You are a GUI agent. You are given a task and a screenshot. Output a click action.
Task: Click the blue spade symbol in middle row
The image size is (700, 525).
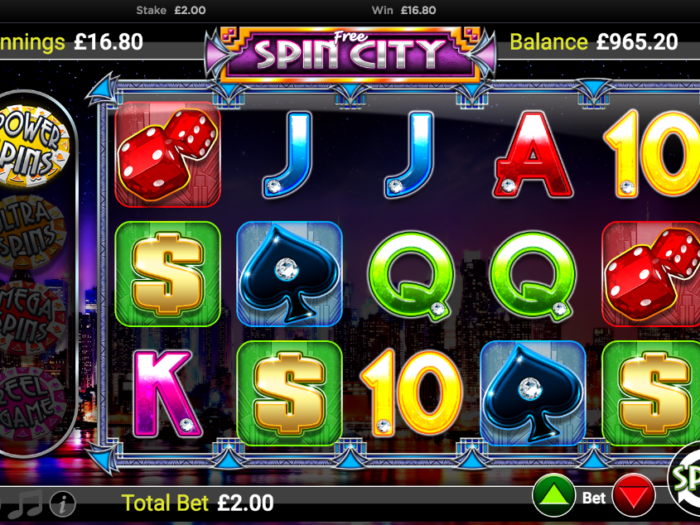click(289, 274)
